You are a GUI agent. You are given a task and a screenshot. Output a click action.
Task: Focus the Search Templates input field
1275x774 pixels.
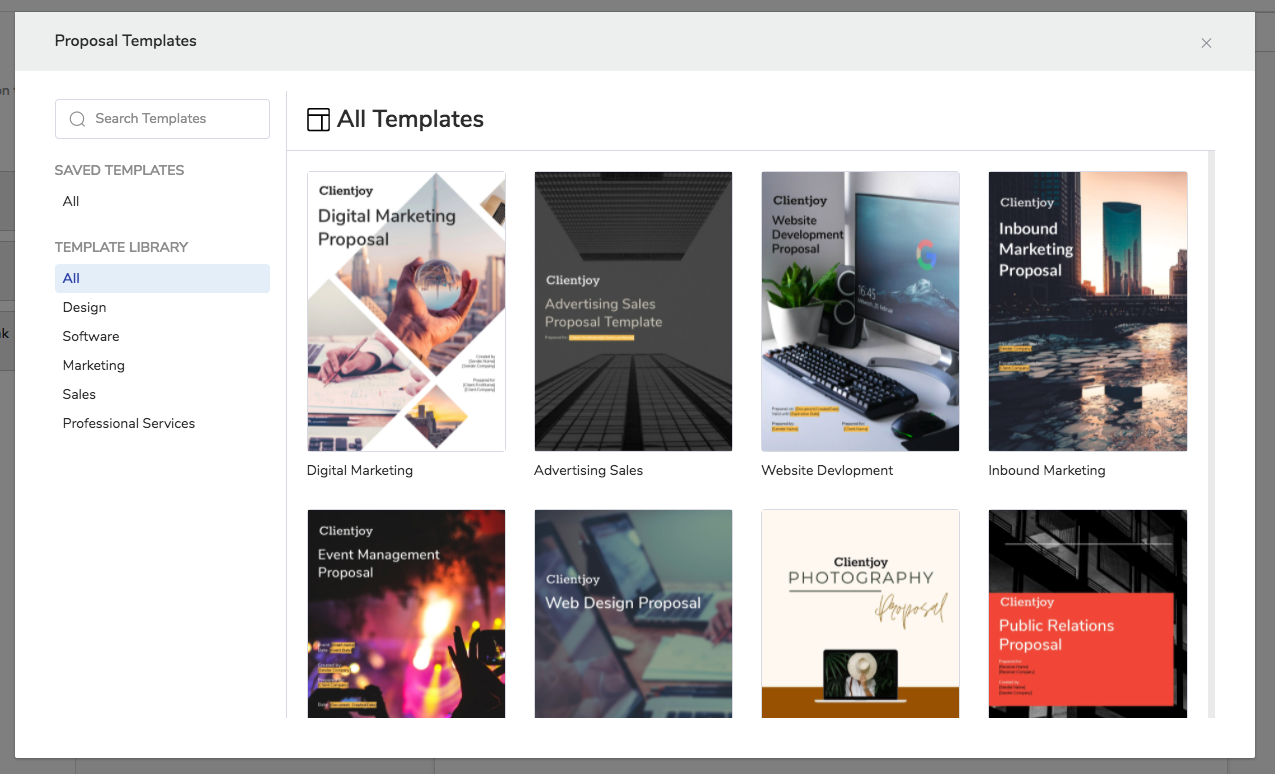pyautogui.click(x=162, y=119)
